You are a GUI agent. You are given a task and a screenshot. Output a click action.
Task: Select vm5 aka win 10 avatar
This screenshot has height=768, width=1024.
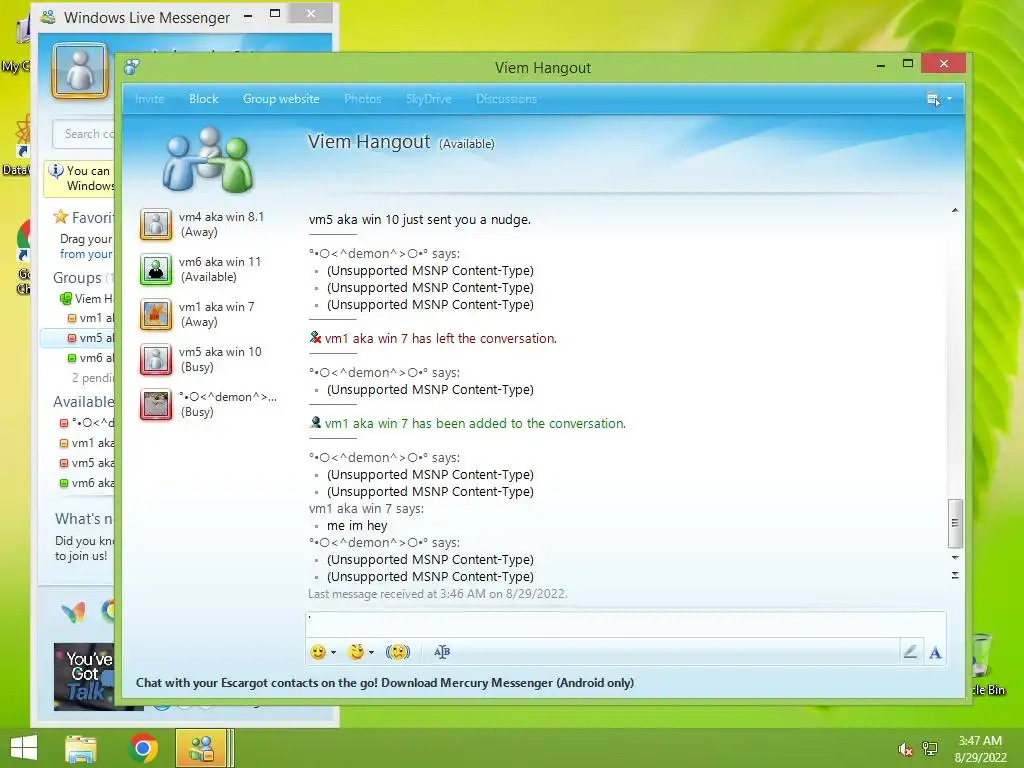coord(156,359)
